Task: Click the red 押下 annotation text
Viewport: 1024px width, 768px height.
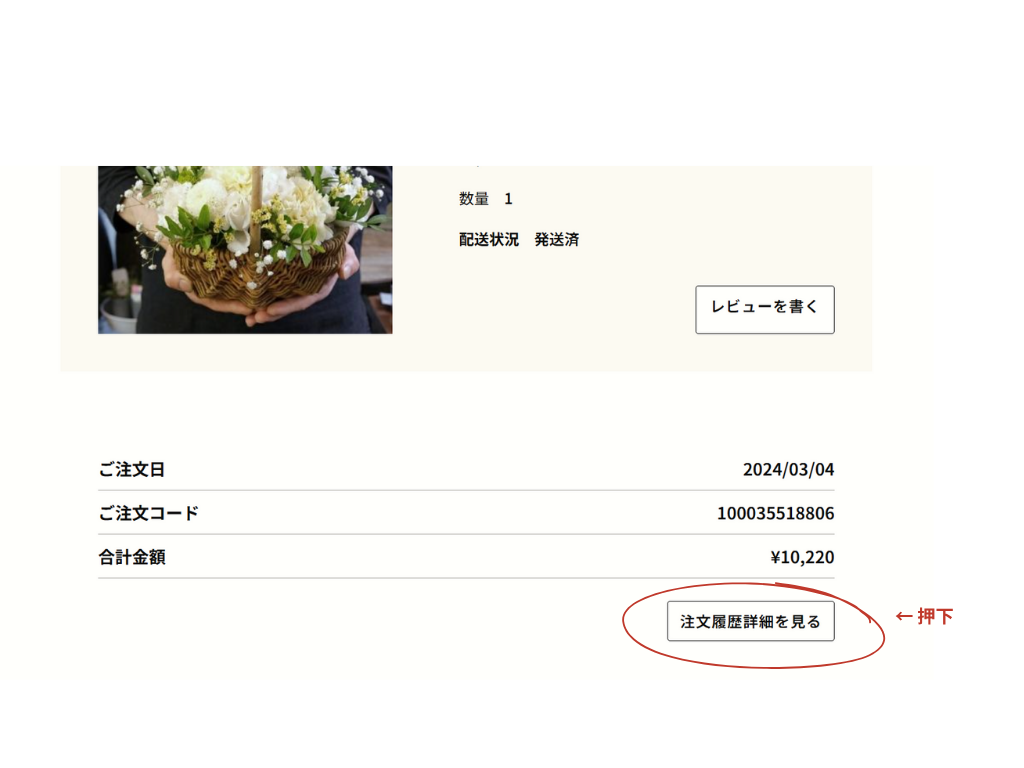Action: pyautogui.click(x=935, y=616)
